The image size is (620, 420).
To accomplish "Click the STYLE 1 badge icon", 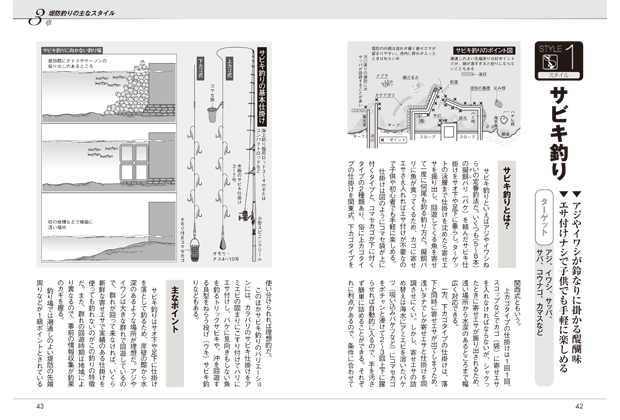I will 559,61.
